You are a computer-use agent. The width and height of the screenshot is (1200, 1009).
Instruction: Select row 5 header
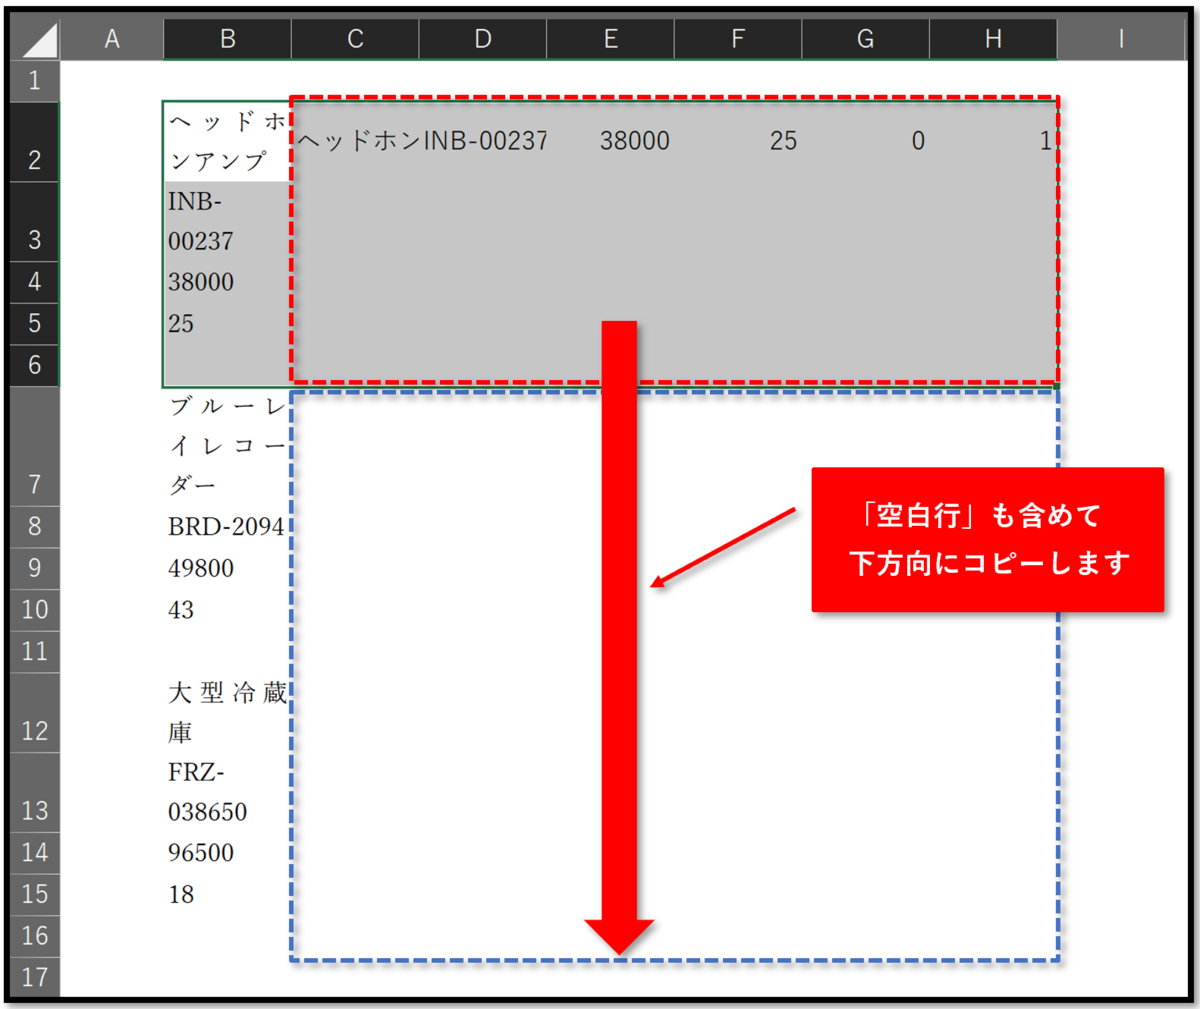tap(34, 323)
